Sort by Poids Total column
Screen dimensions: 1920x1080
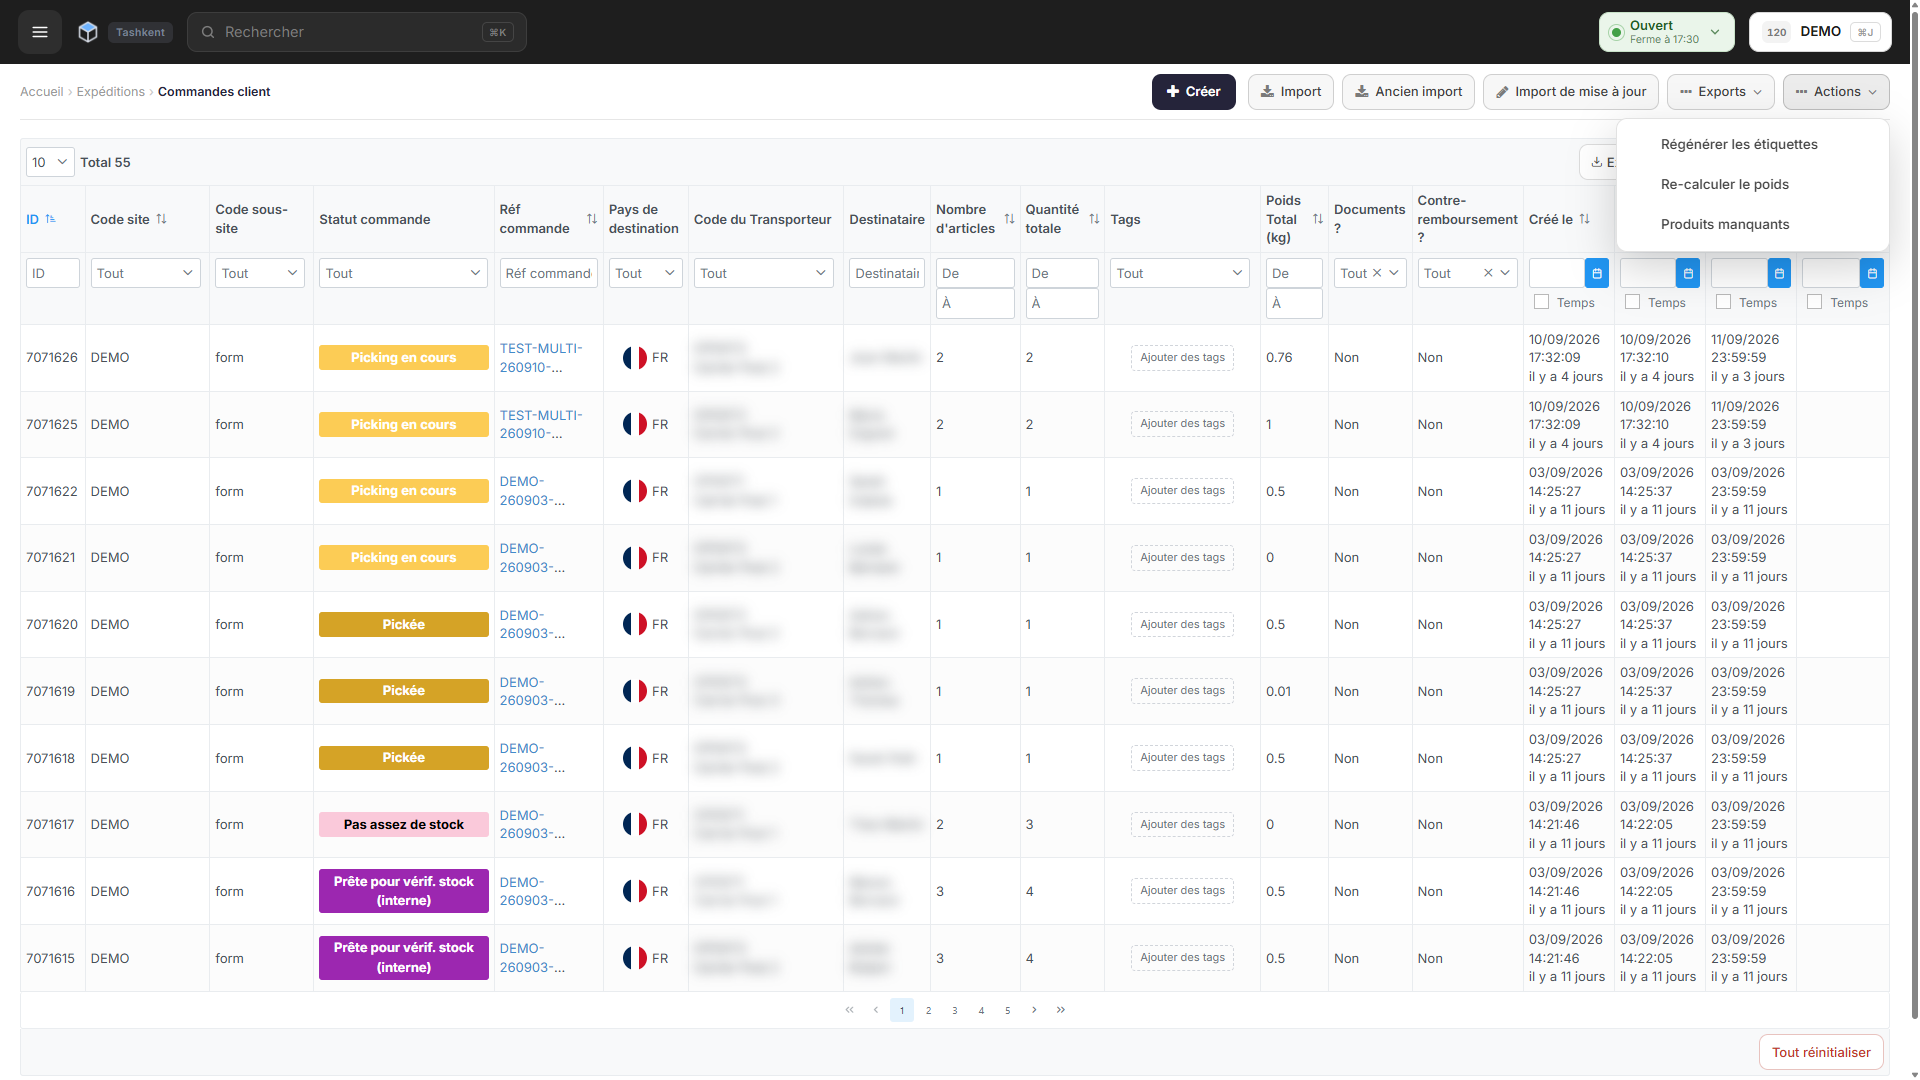(x=1317, y=219)
